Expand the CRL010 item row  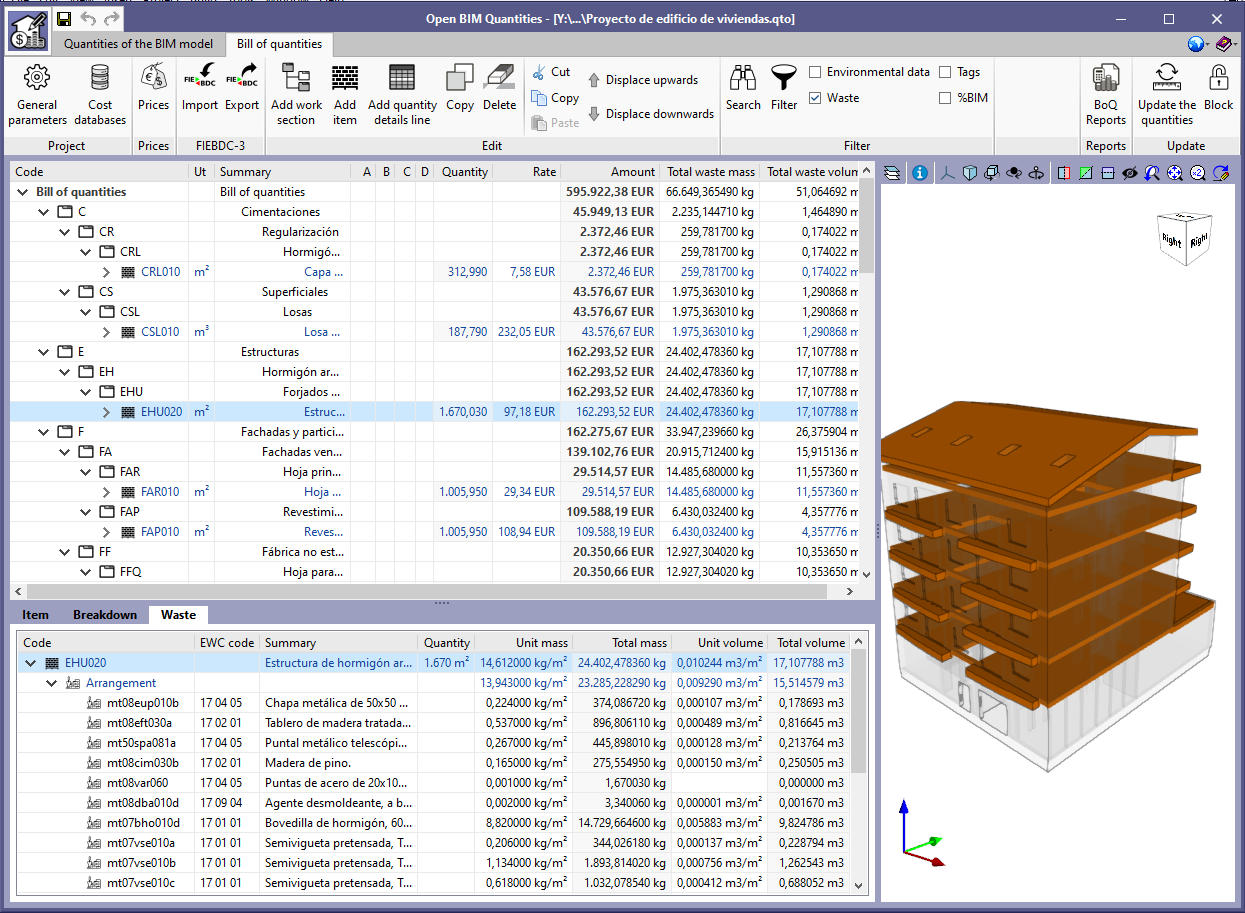106,272
